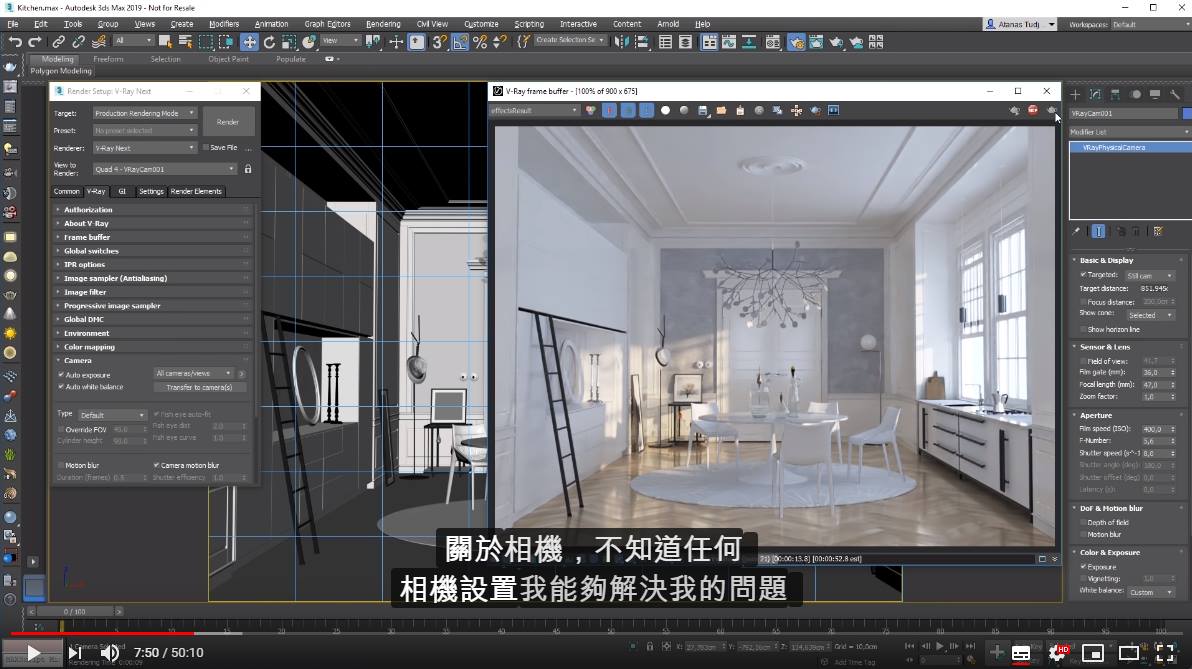Enable Depth of field checkbox
Screen dimensions: 1192x669
coord(1083,522)
